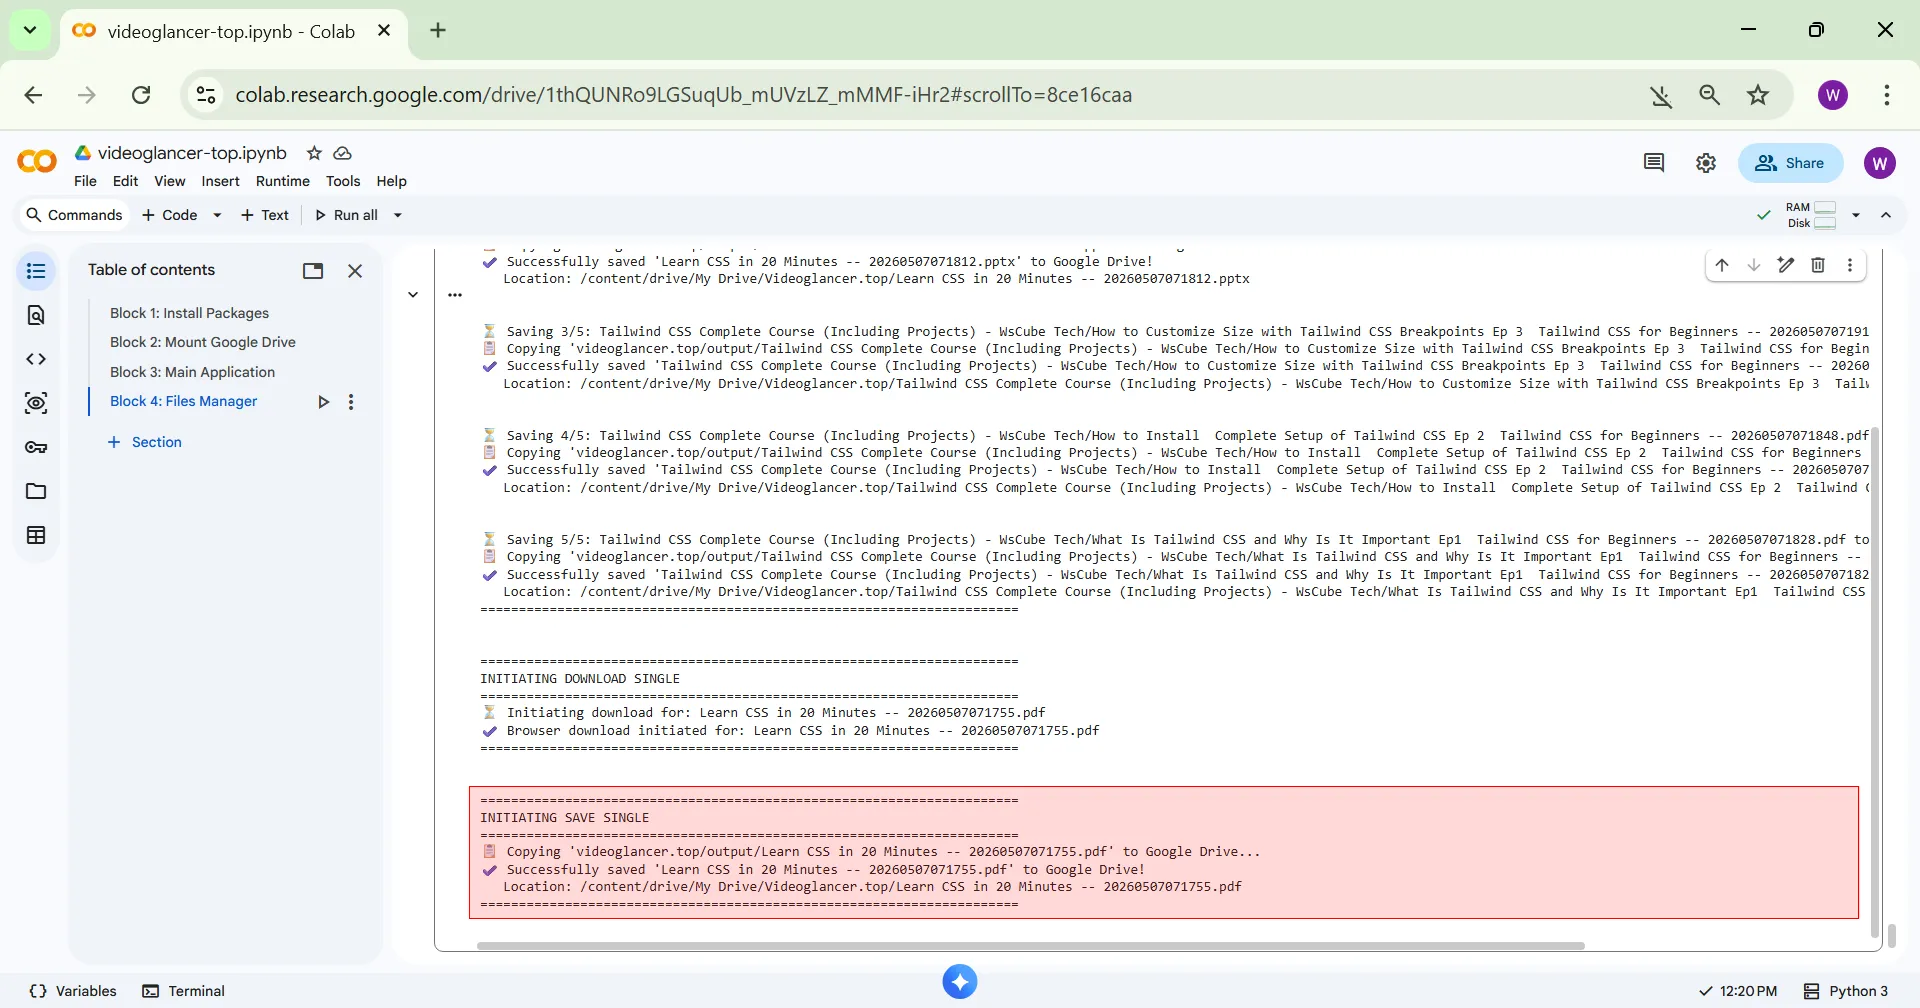Jump to Block 1: Install Packages
The width and height of the screenshot is (1920, 1008).
[189, 313]
